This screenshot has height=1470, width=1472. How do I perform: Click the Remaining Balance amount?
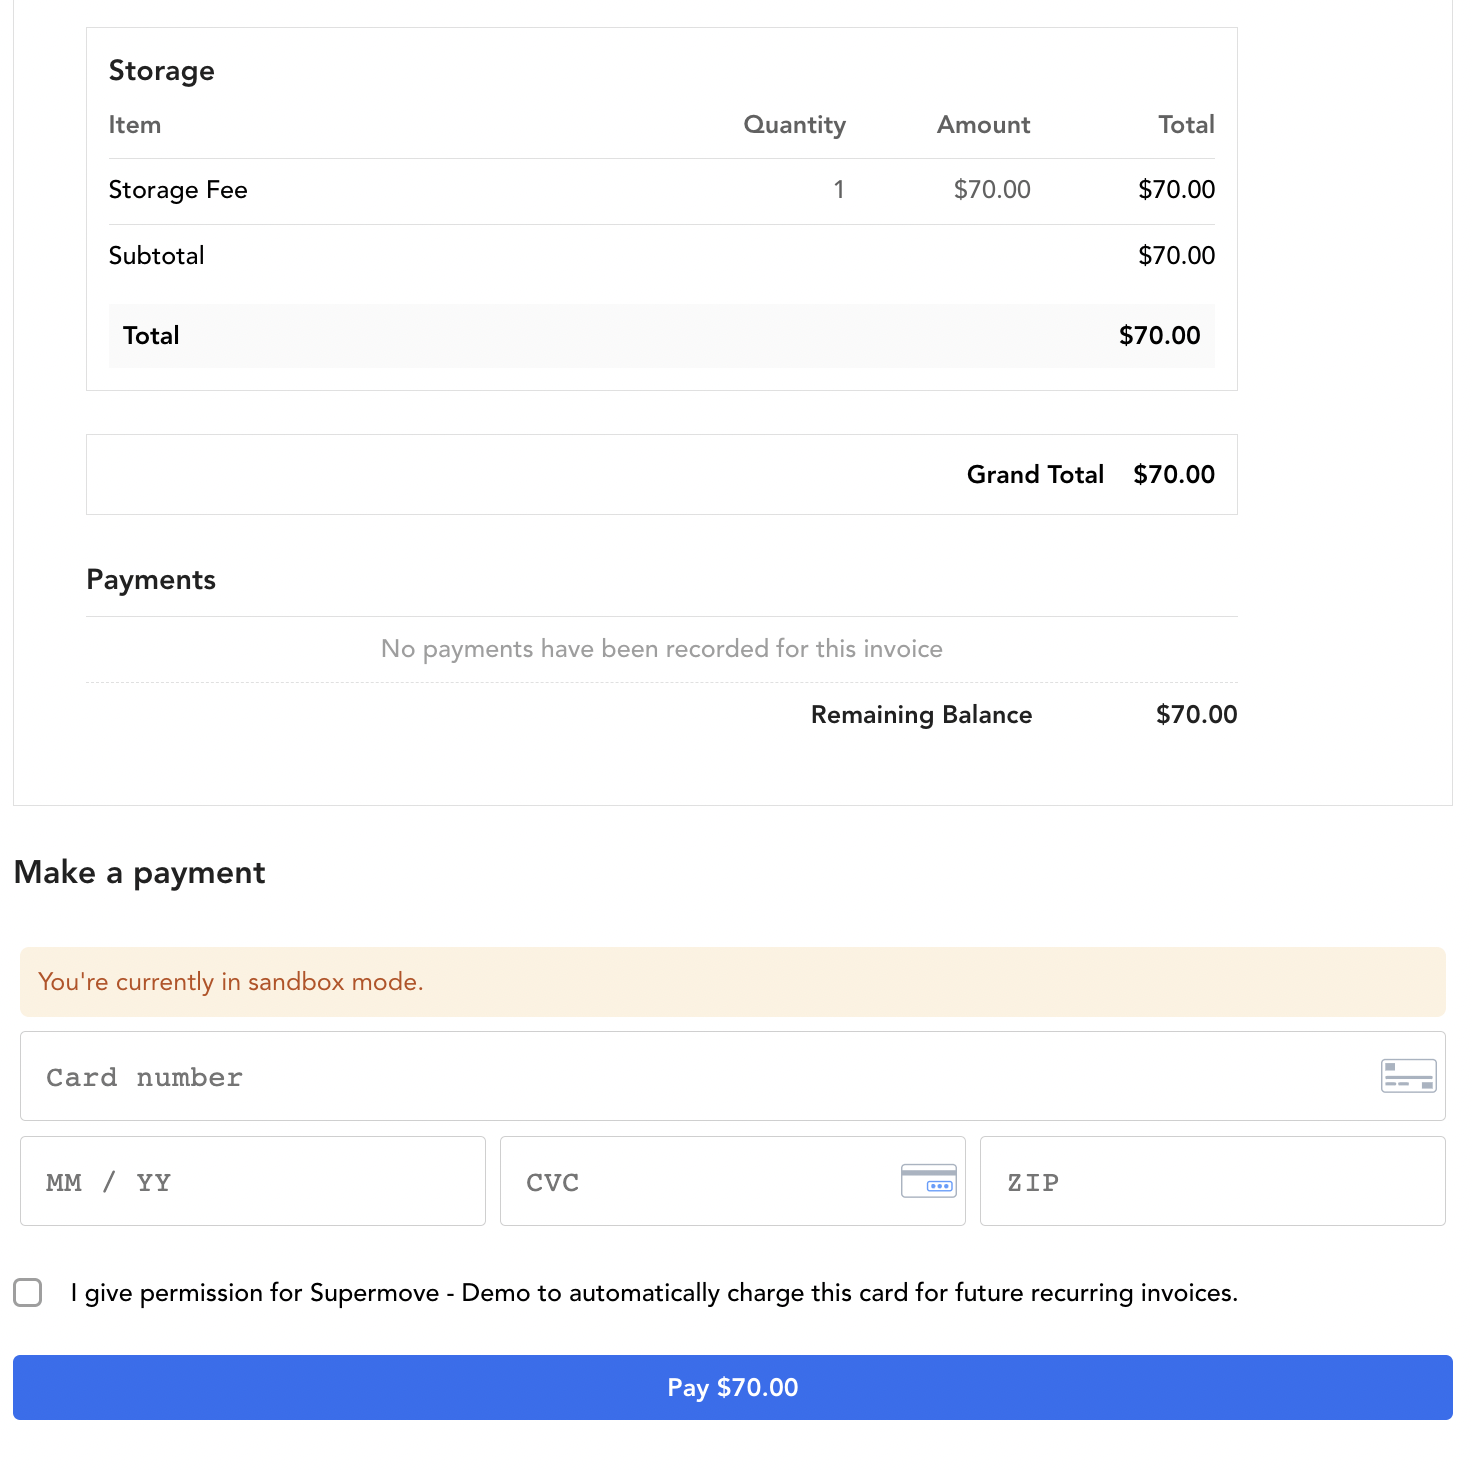pyautogui.click(x=1197, y=714)
